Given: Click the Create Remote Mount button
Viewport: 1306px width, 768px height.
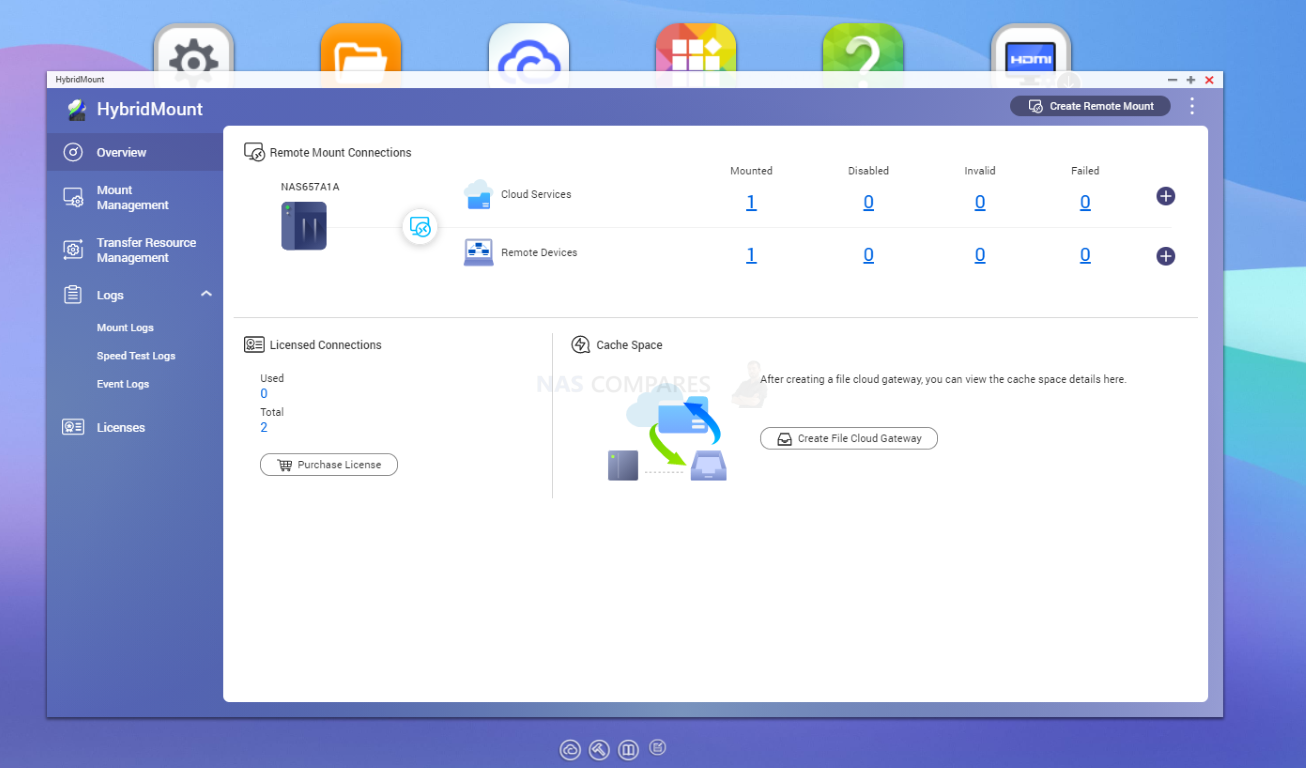Looking at the screenshot, I should pyautogui.click(x=1090, y=106).
